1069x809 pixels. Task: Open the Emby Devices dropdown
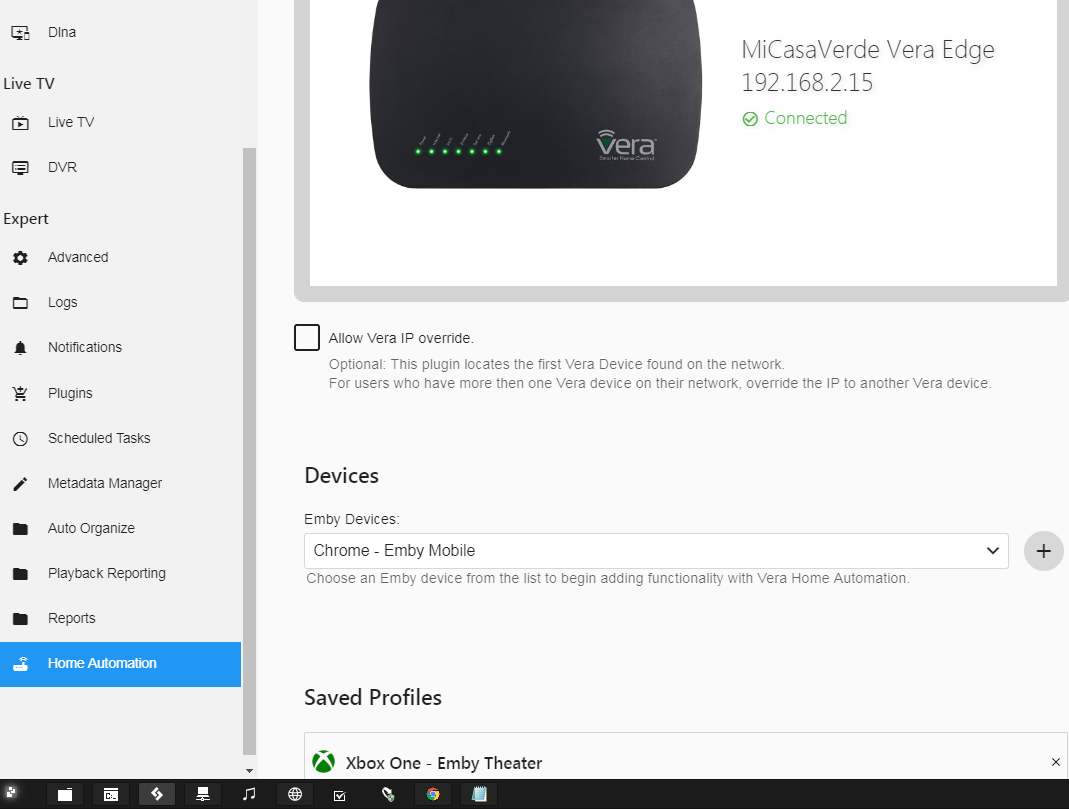(656, 551)
